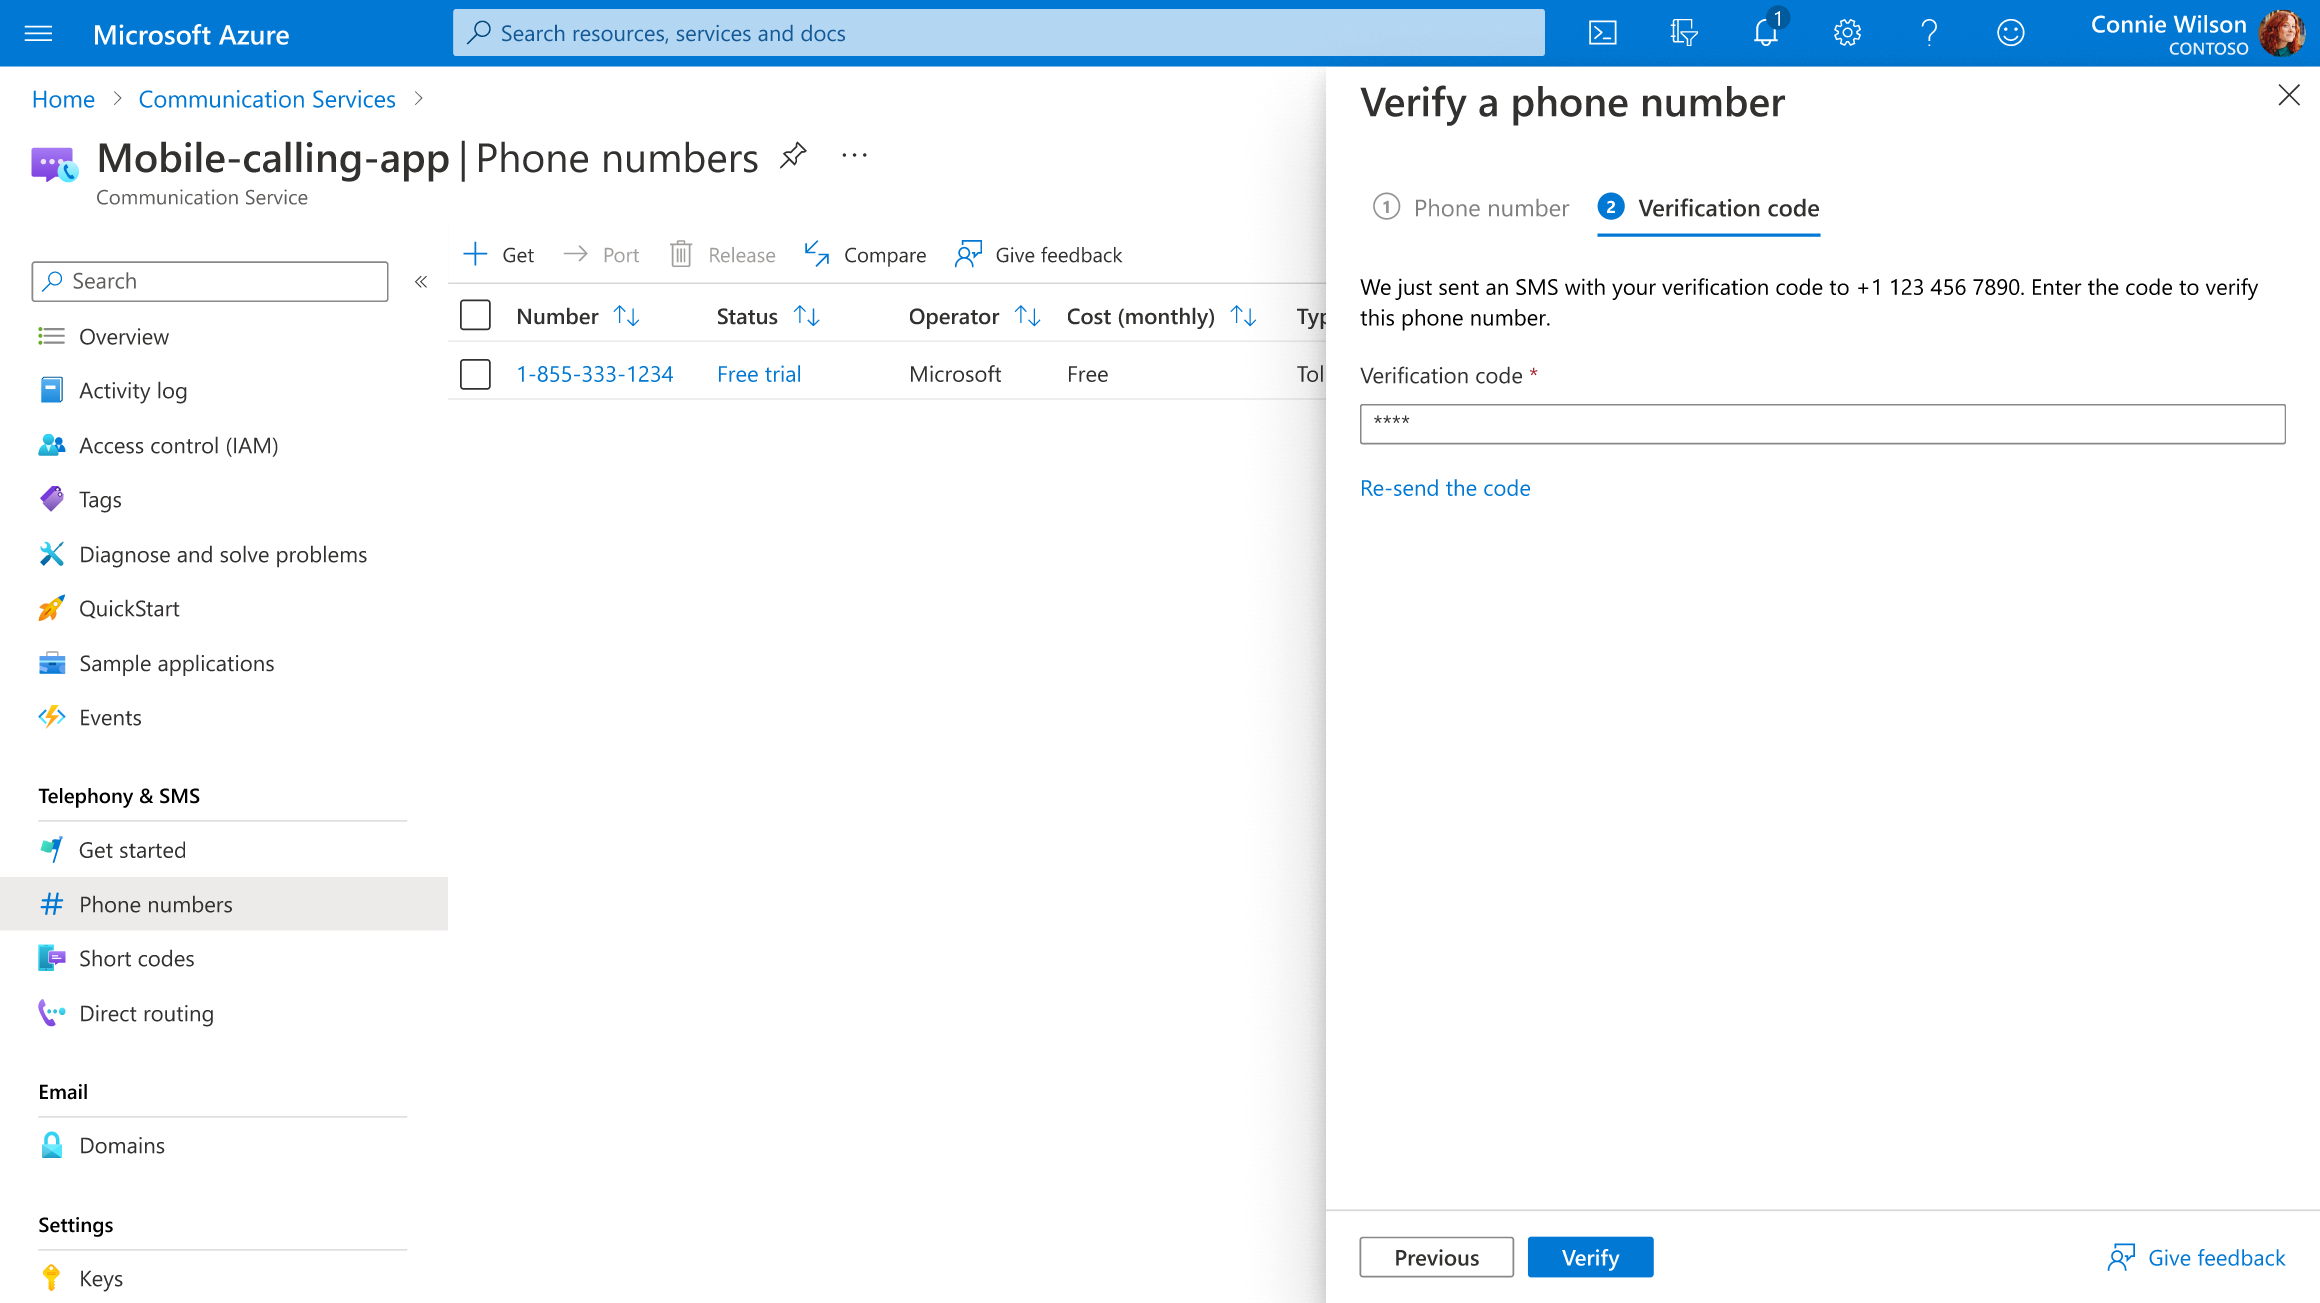Image resolution: width=2320 pixels, height=1303 pixels.
Task: Open portal settings gear
Action: tap(1847, 33)
